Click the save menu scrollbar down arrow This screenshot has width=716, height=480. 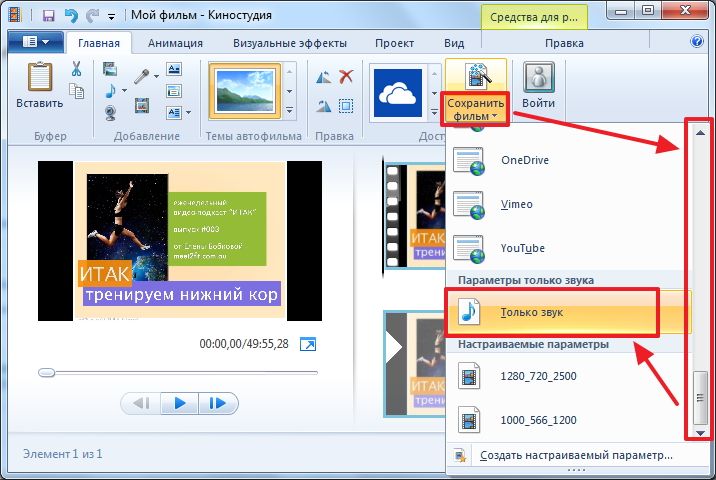point(700,433)
